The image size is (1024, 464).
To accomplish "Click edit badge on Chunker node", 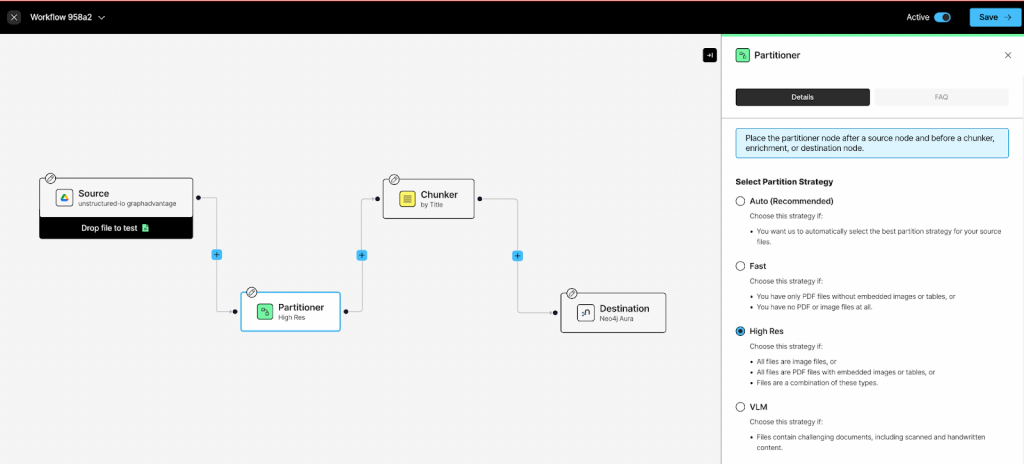I will click(394, 179).
